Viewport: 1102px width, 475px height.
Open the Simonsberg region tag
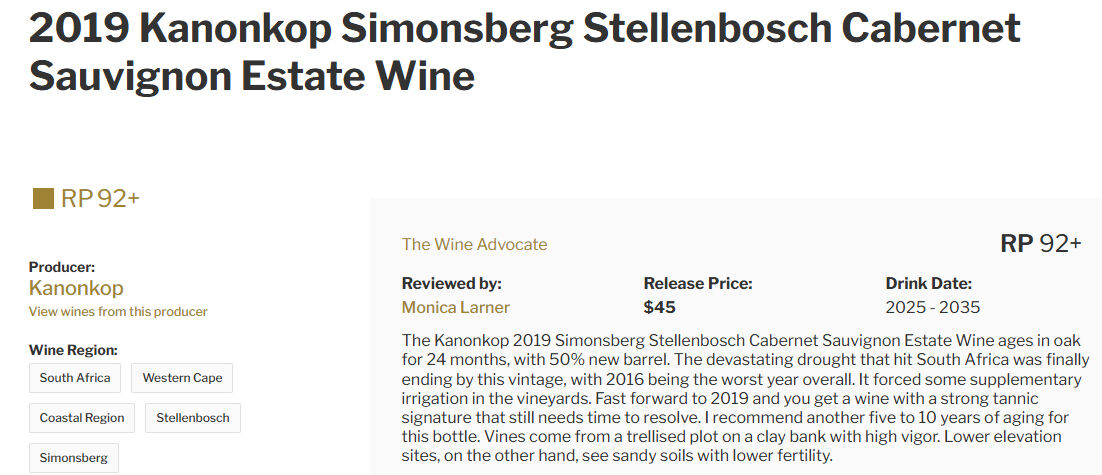pos(74,458)
